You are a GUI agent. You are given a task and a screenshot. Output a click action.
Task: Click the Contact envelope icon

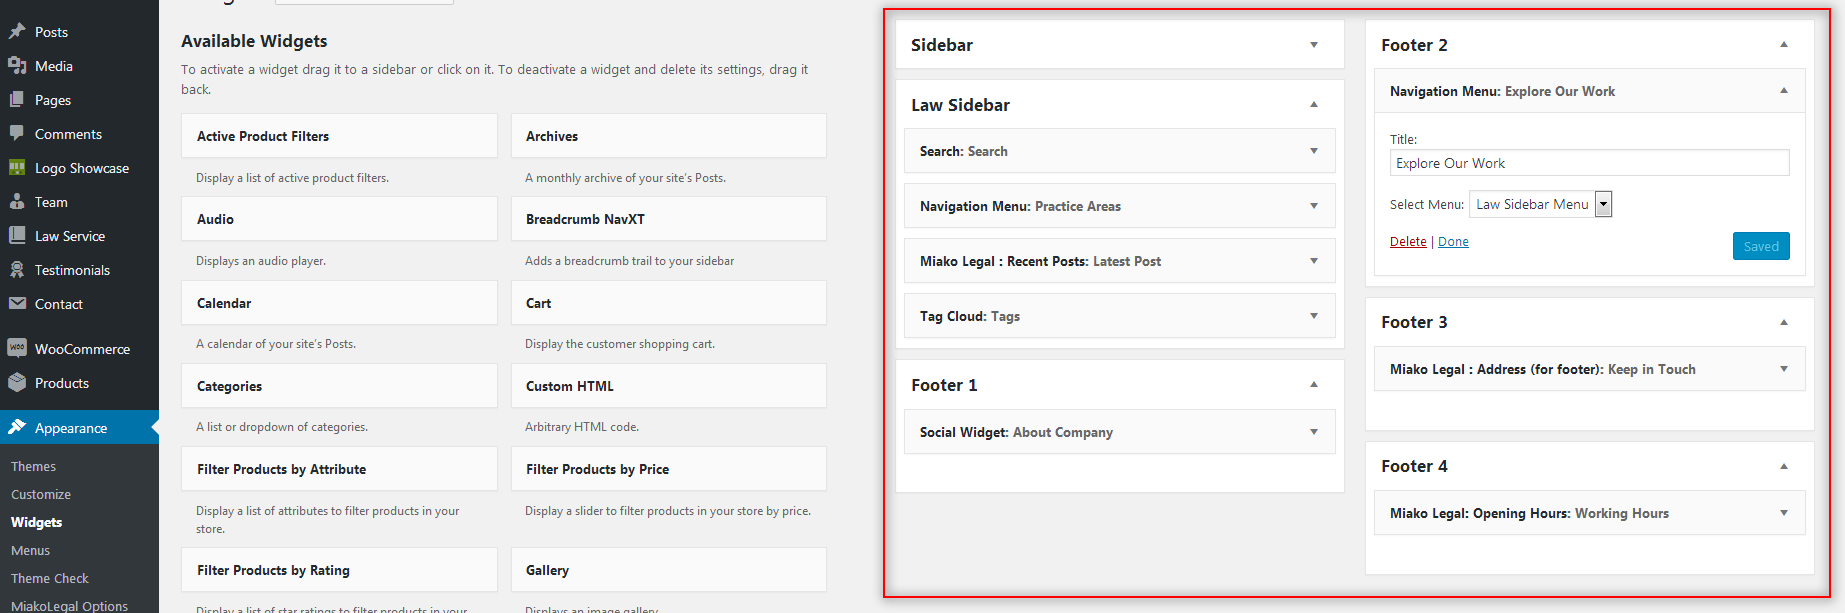(17, 303)
